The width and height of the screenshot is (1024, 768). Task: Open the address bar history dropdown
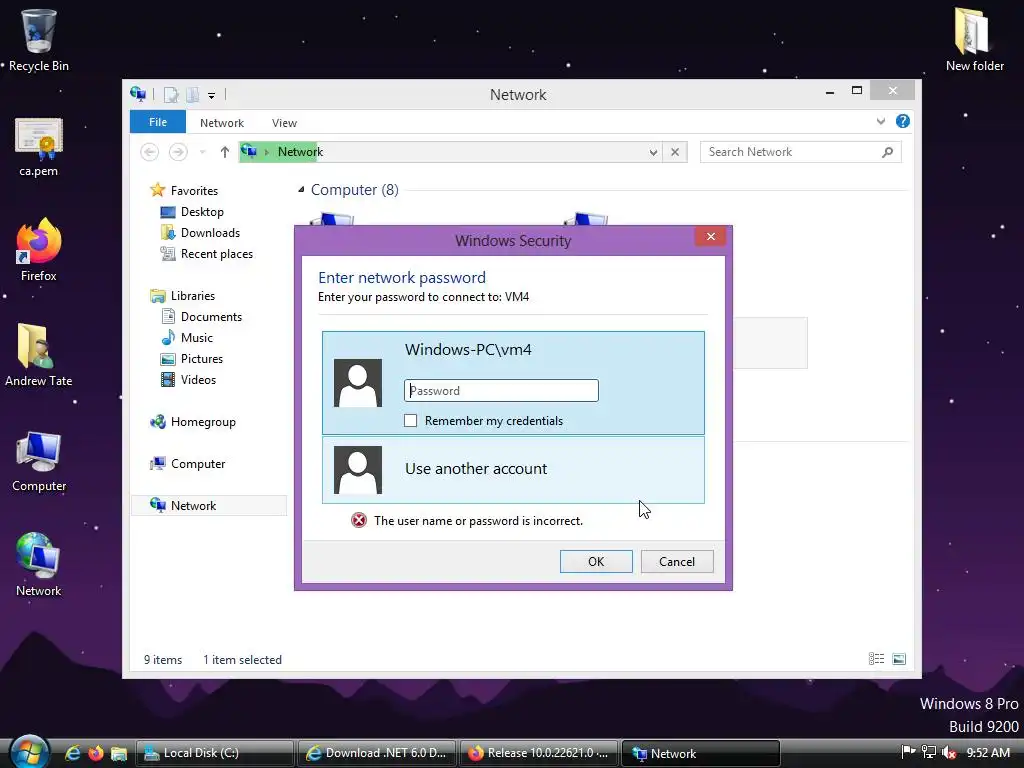[653, 152]
